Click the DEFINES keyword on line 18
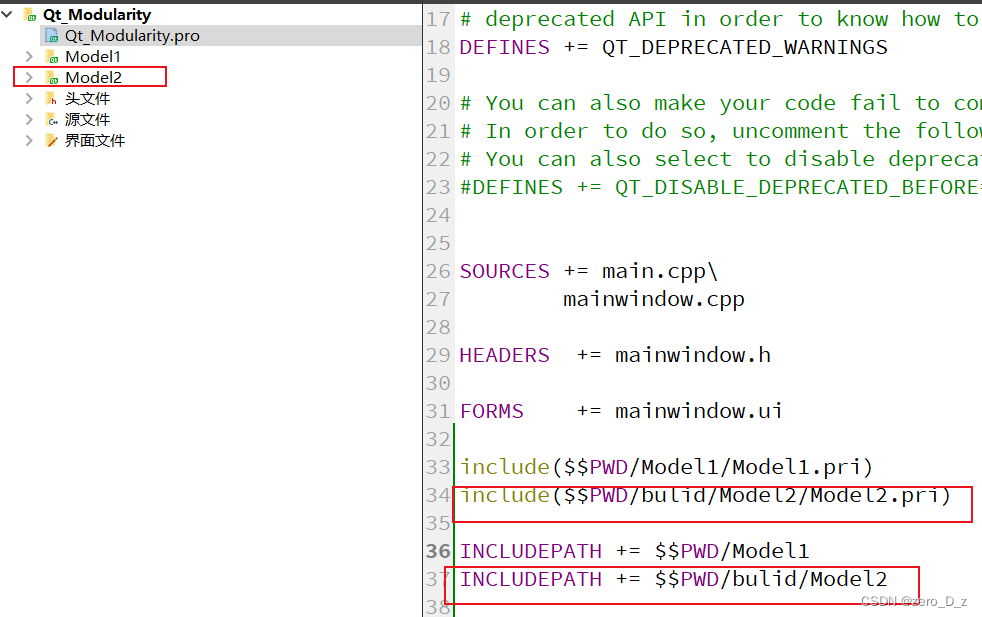Image resolution: width=982 pixels, height=617 pixels. point(505,47)
